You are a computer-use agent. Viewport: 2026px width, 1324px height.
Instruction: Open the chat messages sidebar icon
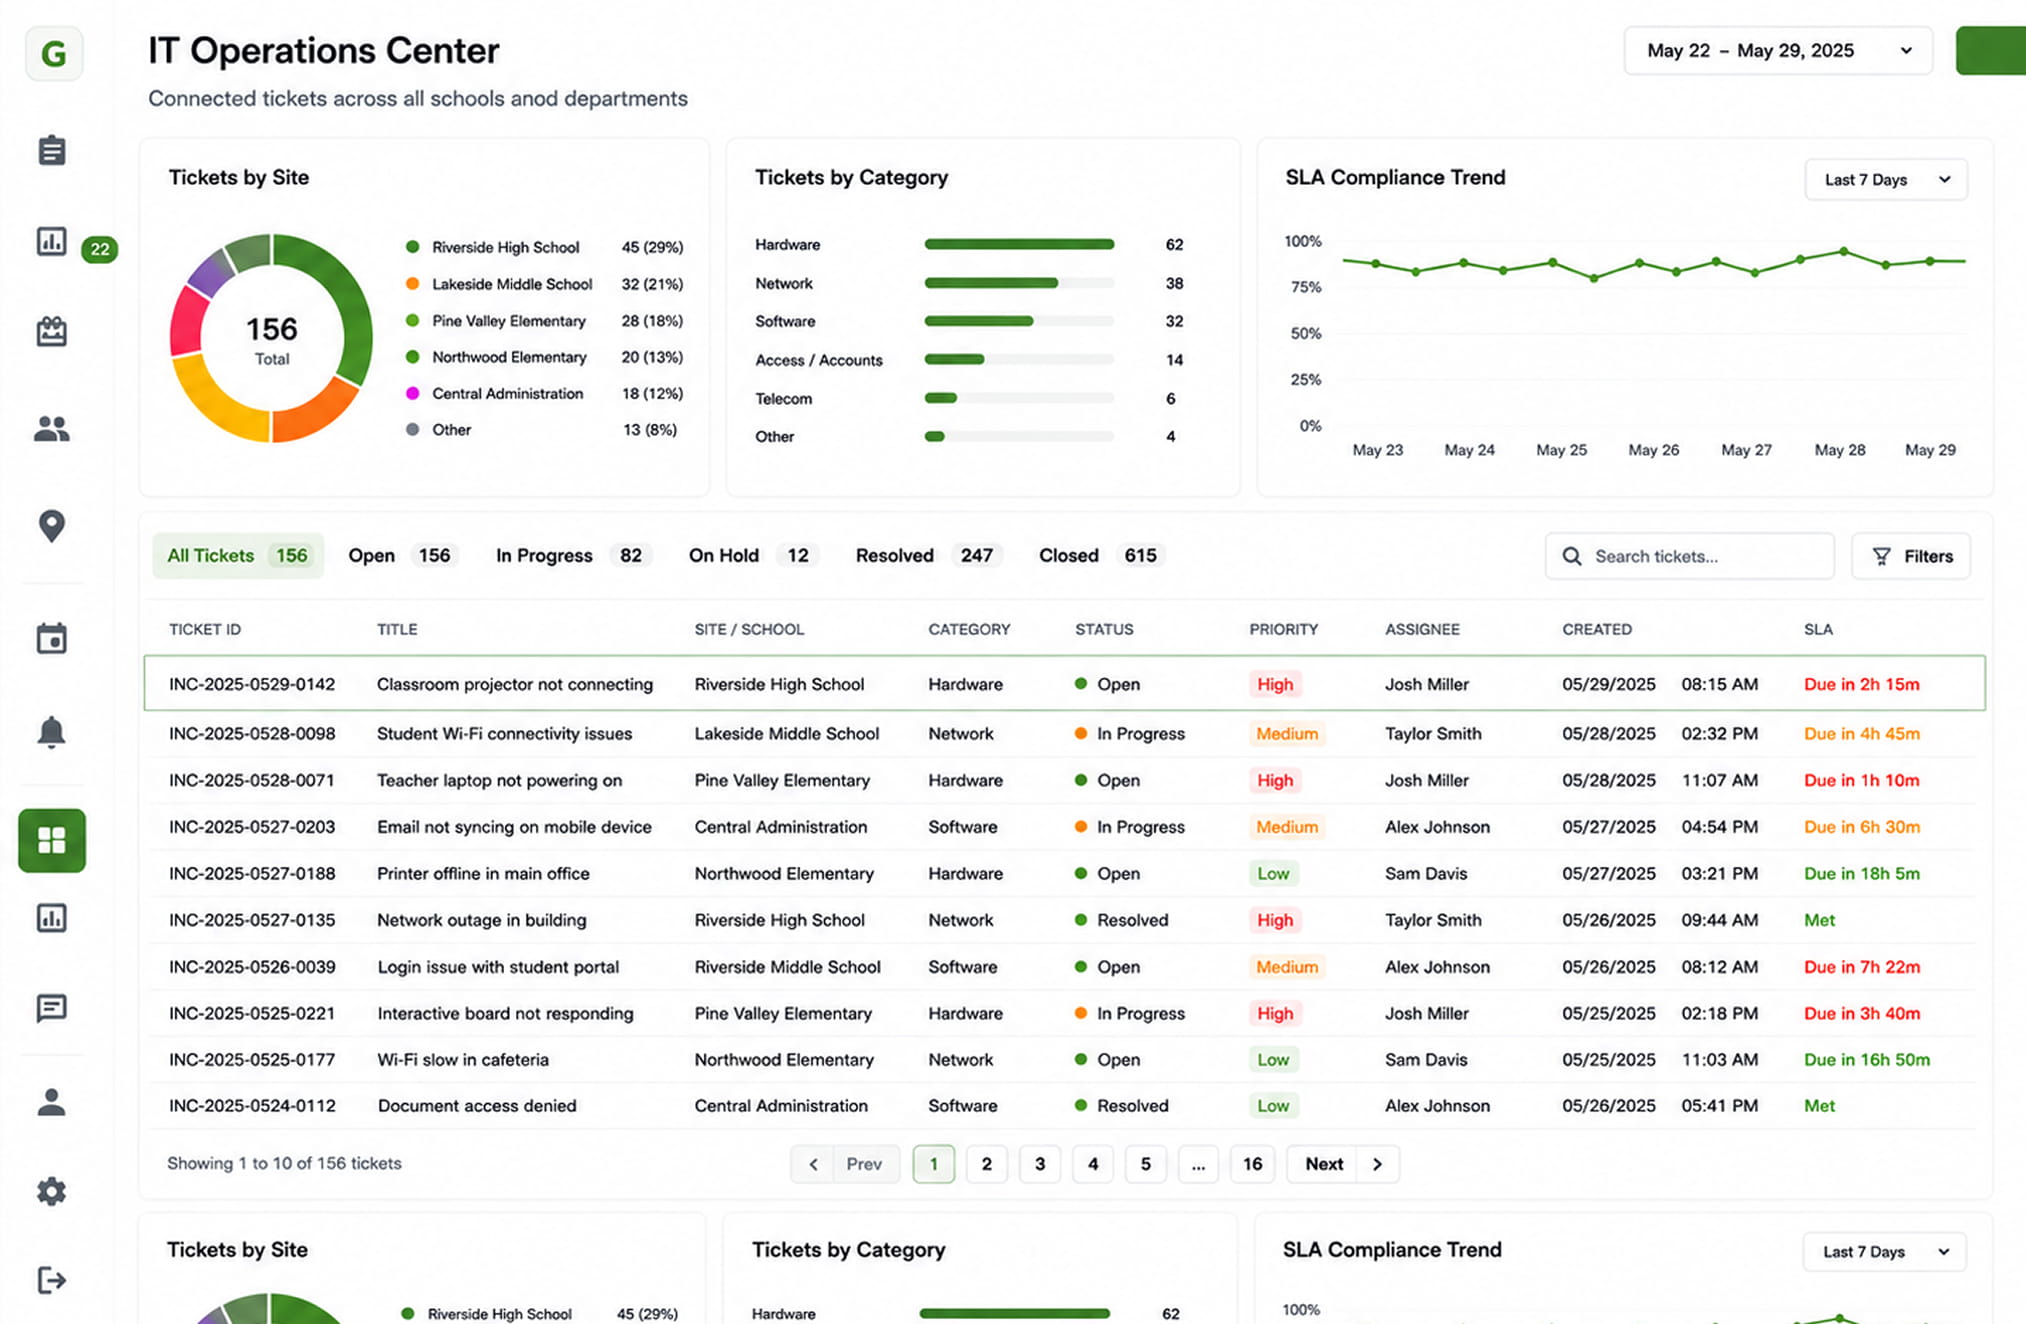(x=52, y=1008)
